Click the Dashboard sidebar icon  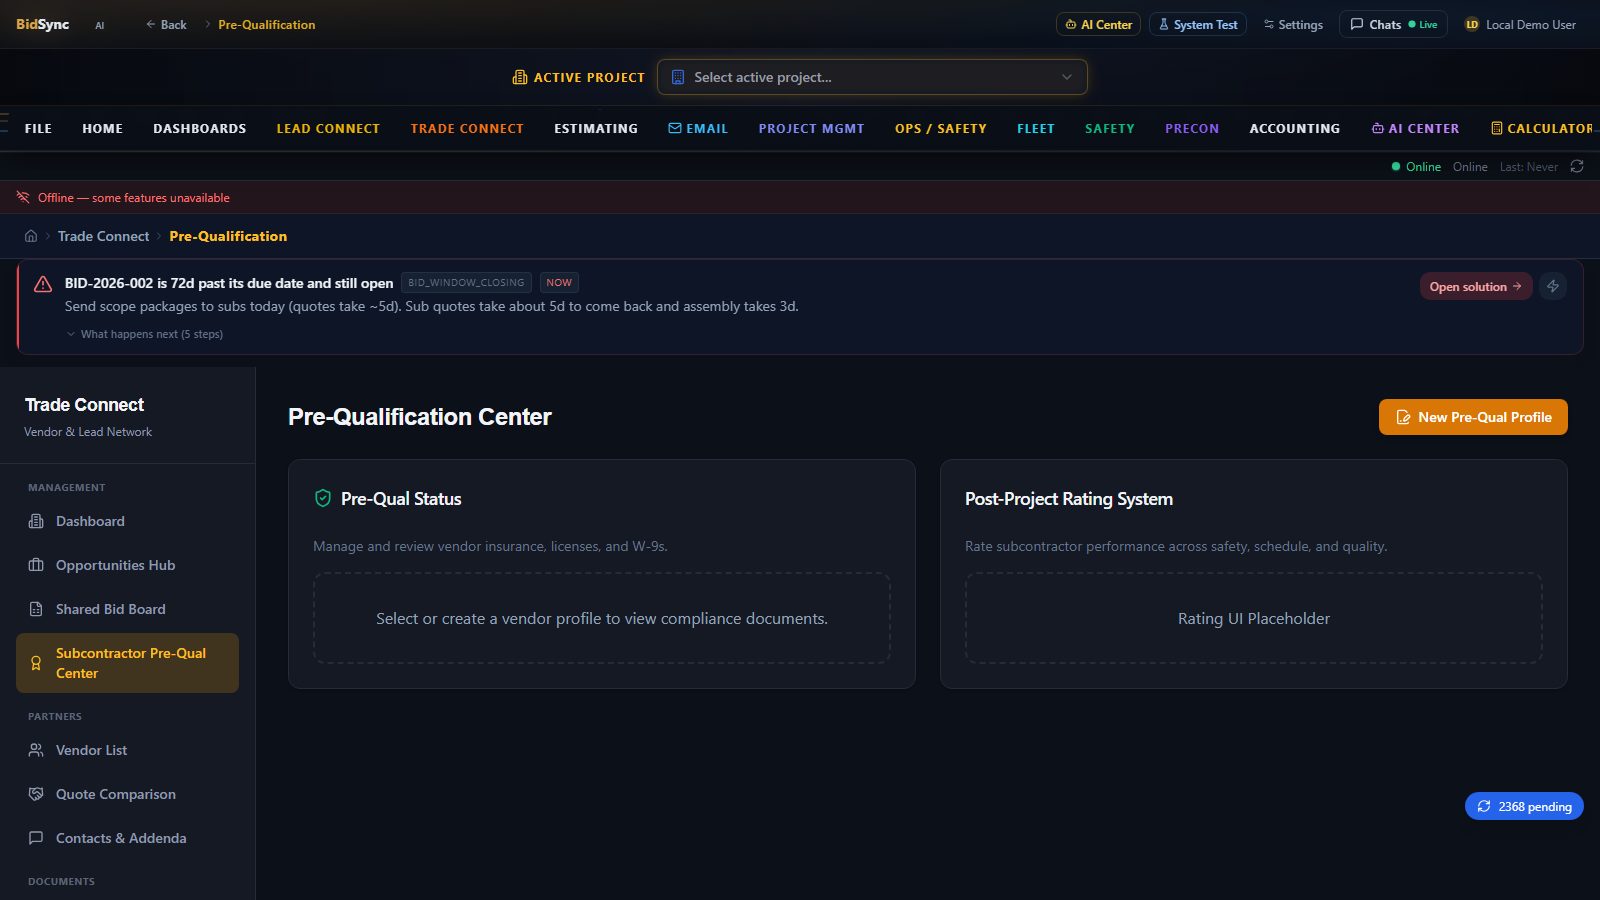(x=36, y=521)
